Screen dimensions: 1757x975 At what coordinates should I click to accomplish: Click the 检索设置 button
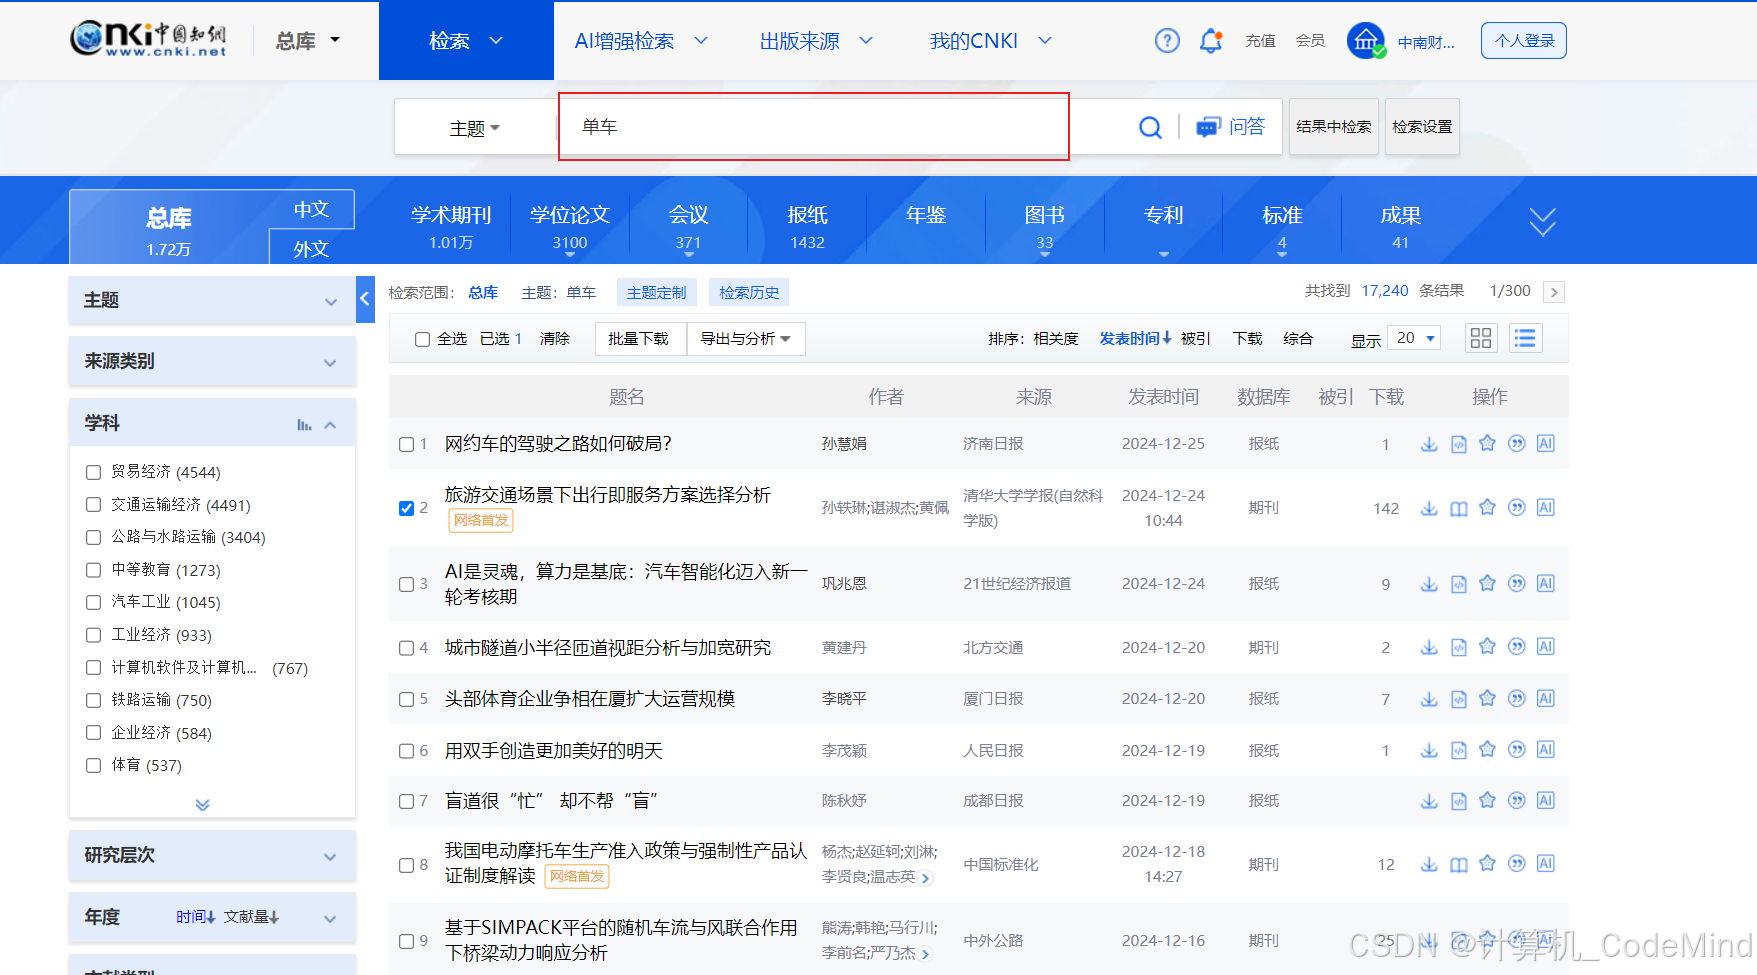[x=1422, y=127]
